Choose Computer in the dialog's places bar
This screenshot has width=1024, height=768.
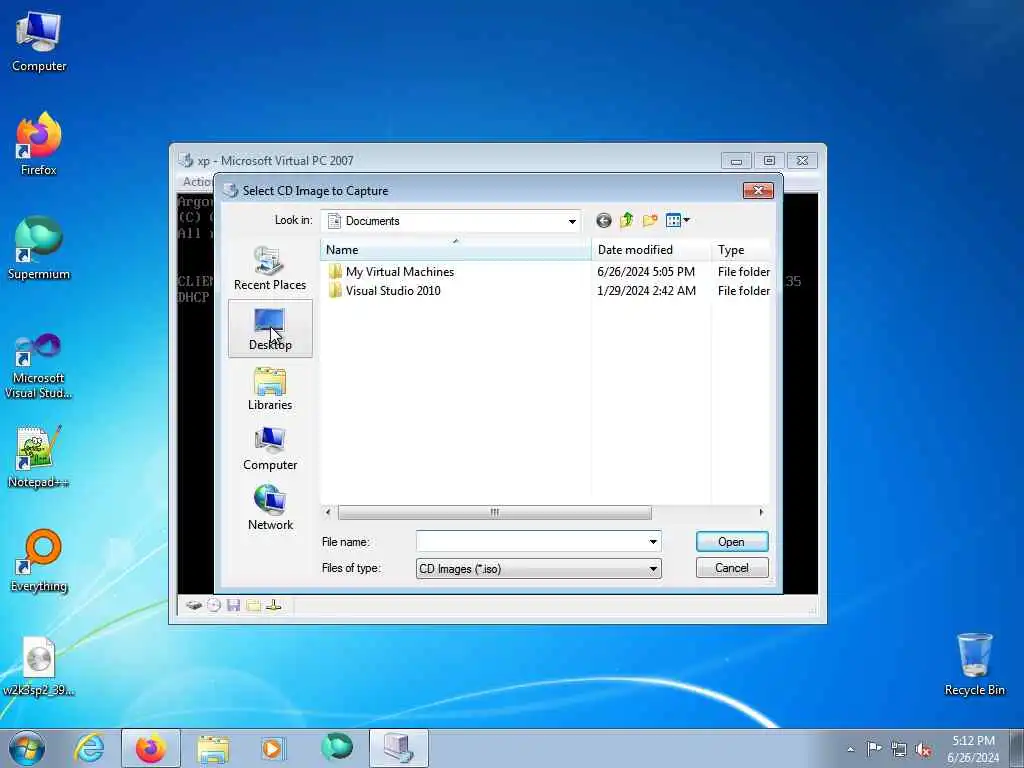click(x=270, y=449)
